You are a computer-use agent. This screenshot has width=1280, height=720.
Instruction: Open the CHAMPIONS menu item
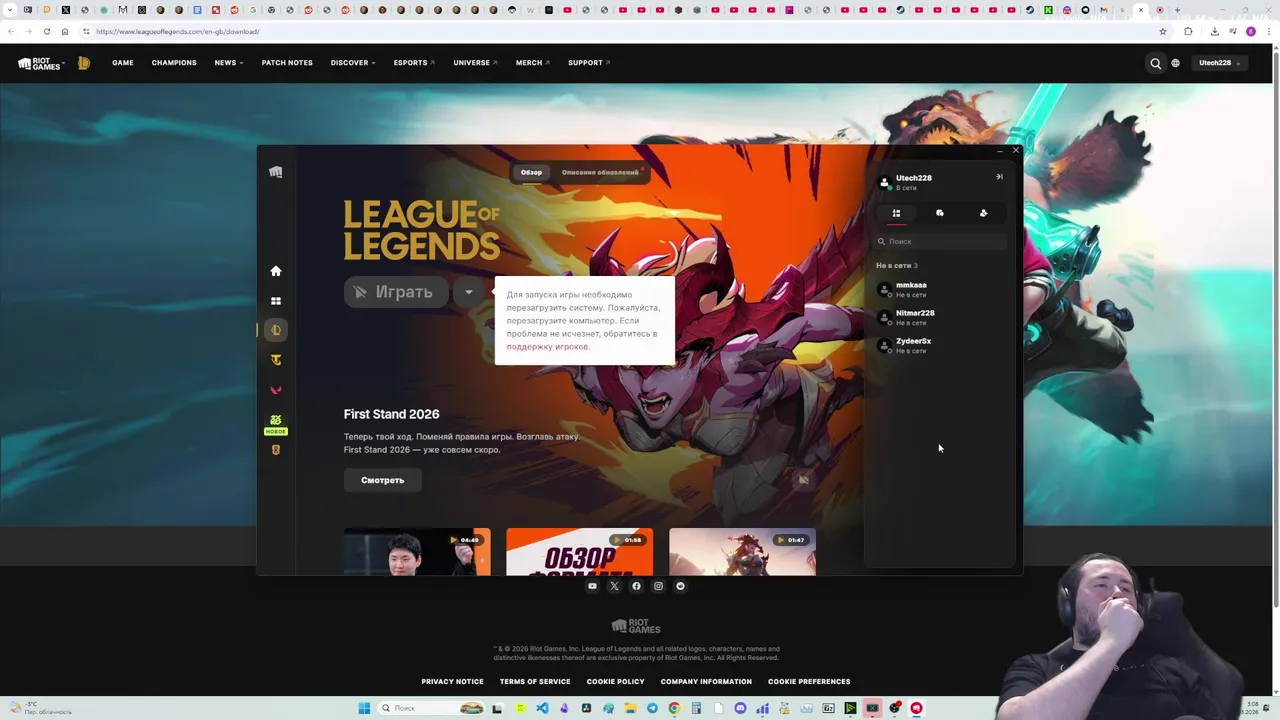pyautogui.click(x=174, y=63)
